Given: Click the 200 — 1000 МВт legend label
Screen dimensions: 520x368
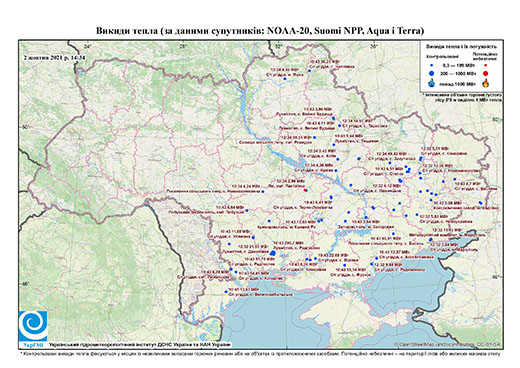Looking at the screenshot, I should click(x=459, y=73).
